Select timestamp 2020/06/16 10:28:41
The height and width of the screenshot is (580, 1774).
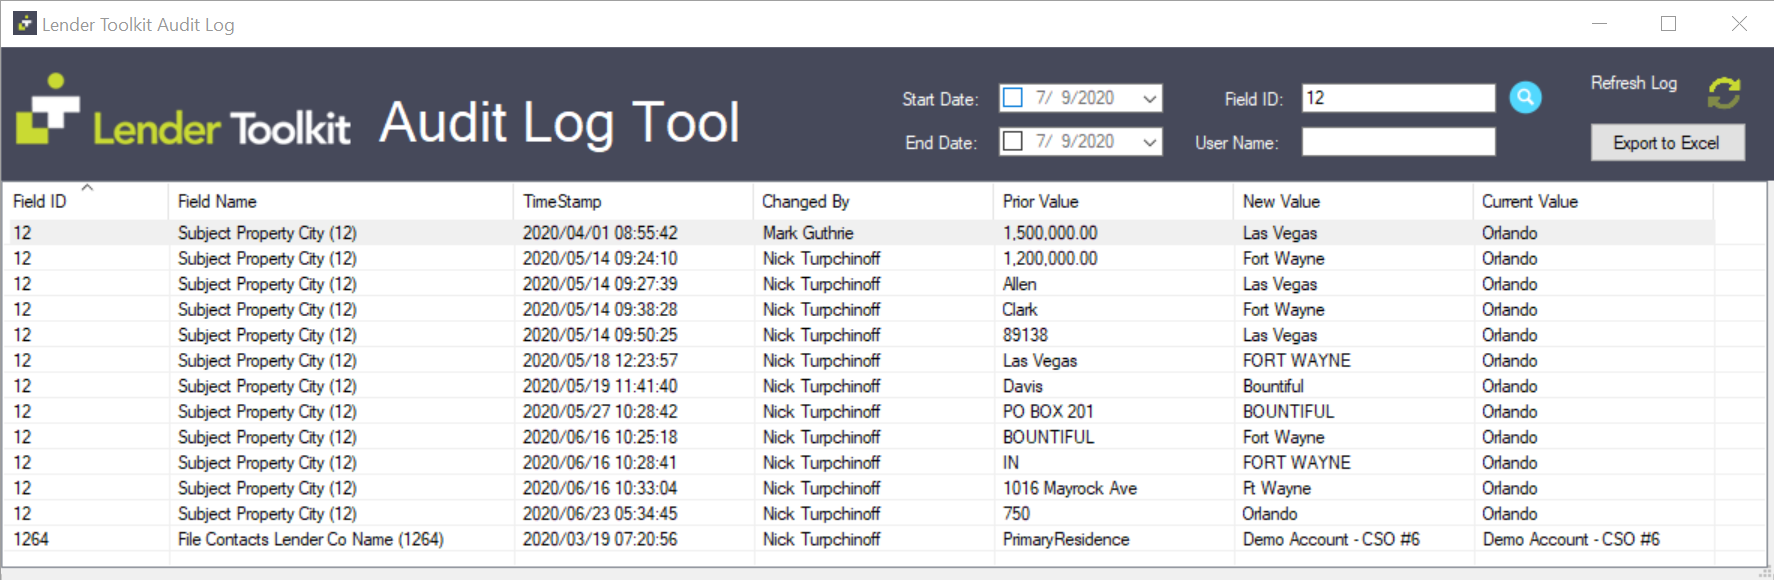[x=600, y=463]
